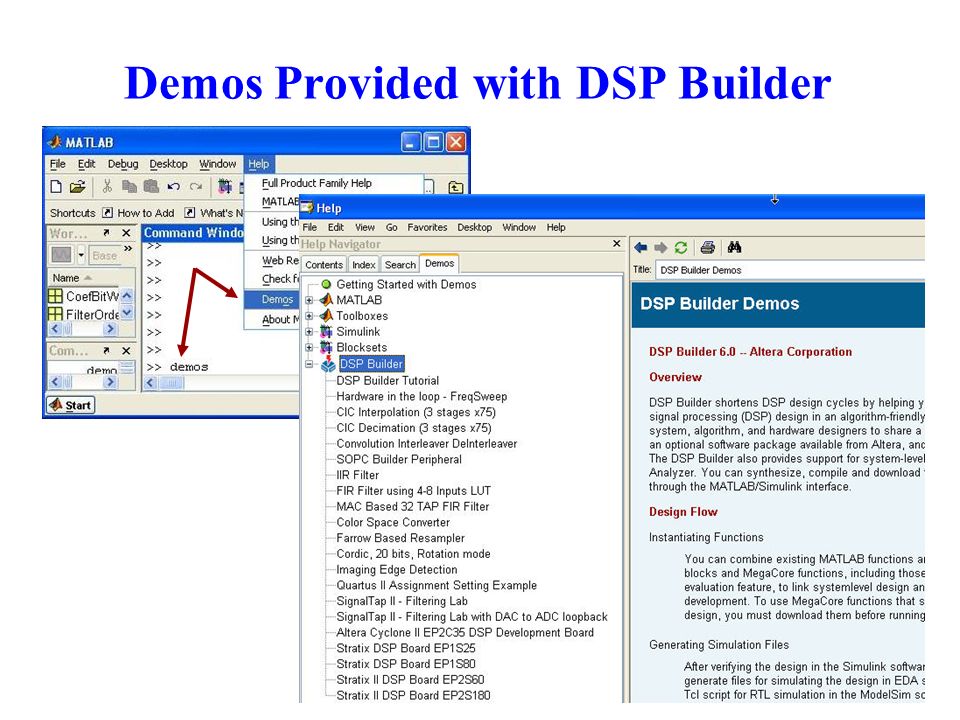The width and height of the screenshot is (960, 720).
Task: Open Hardware in the loop - FreqSweep demo
Action: coord(421,396)
